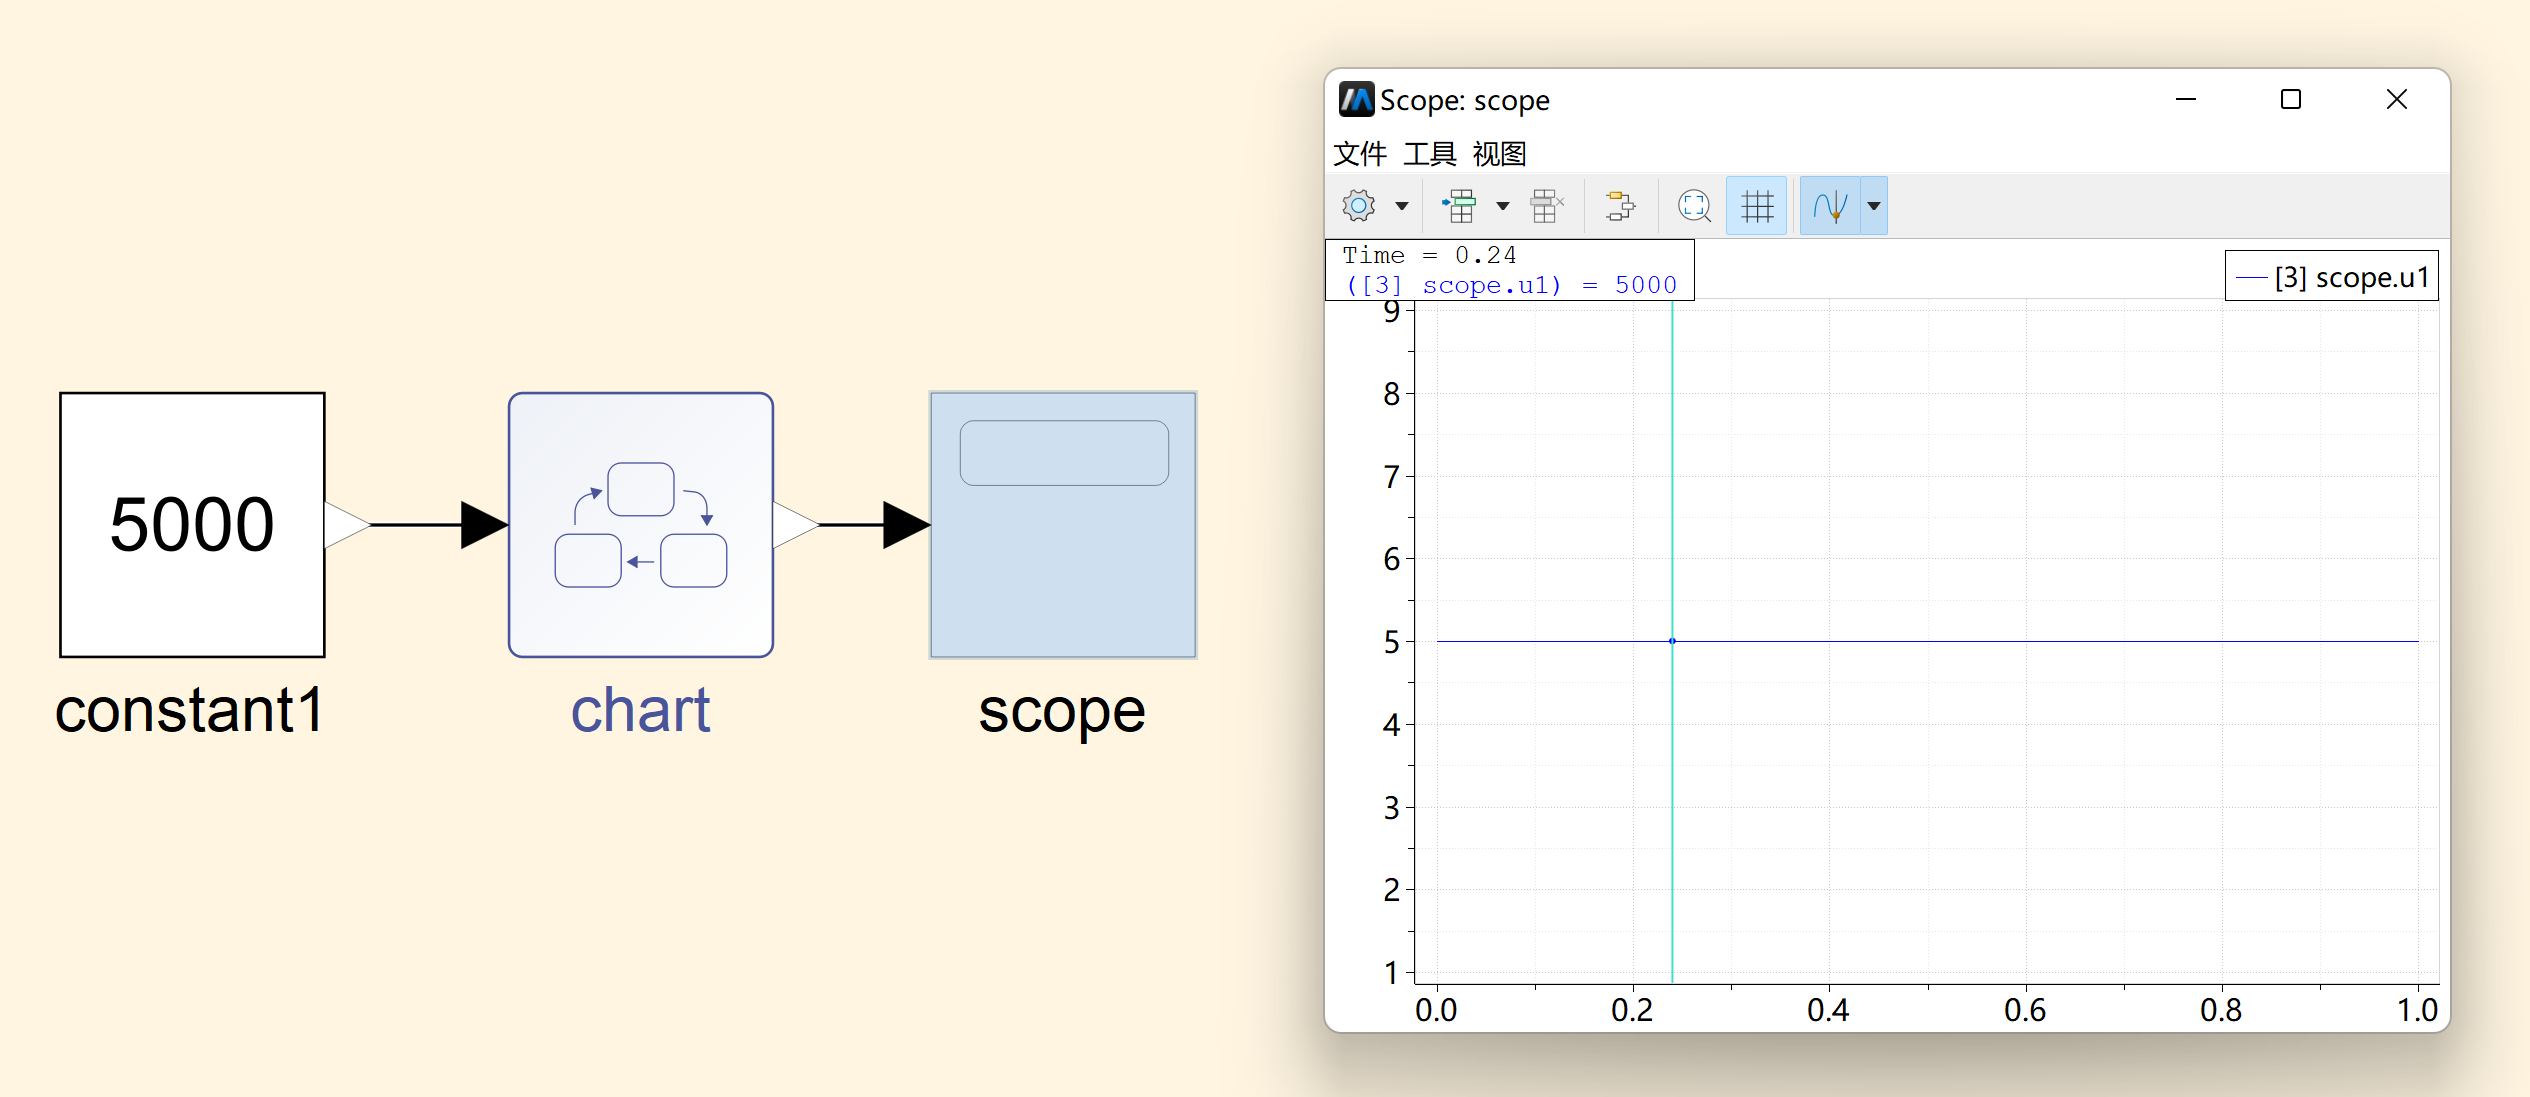Click the output port of chart block

[x=796, y=525]
